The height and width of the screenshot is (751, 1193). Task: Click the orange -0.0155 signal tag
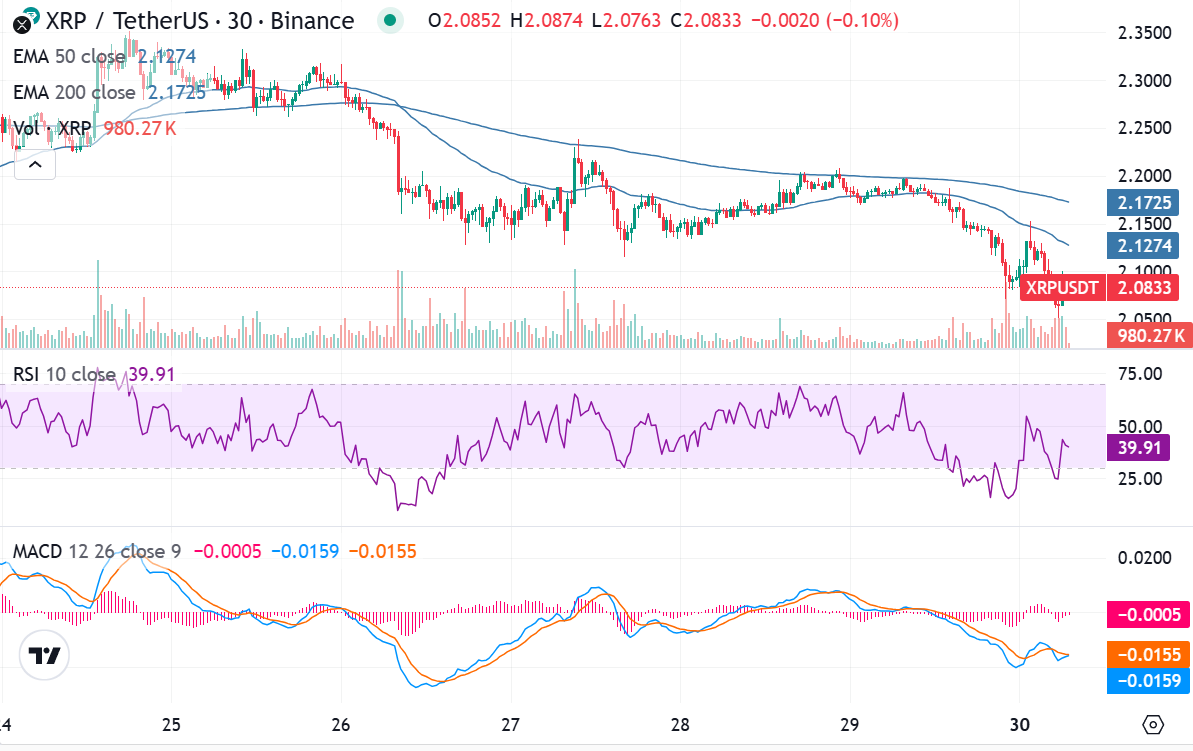tap(1149, 654)
